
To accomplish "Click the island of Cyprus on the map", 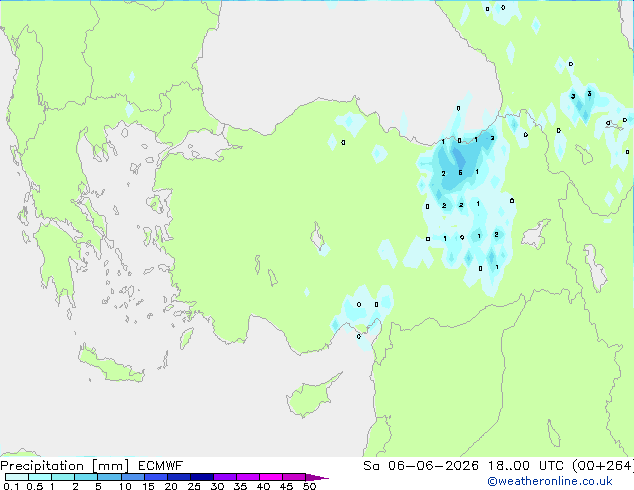I will pos(309,397).
